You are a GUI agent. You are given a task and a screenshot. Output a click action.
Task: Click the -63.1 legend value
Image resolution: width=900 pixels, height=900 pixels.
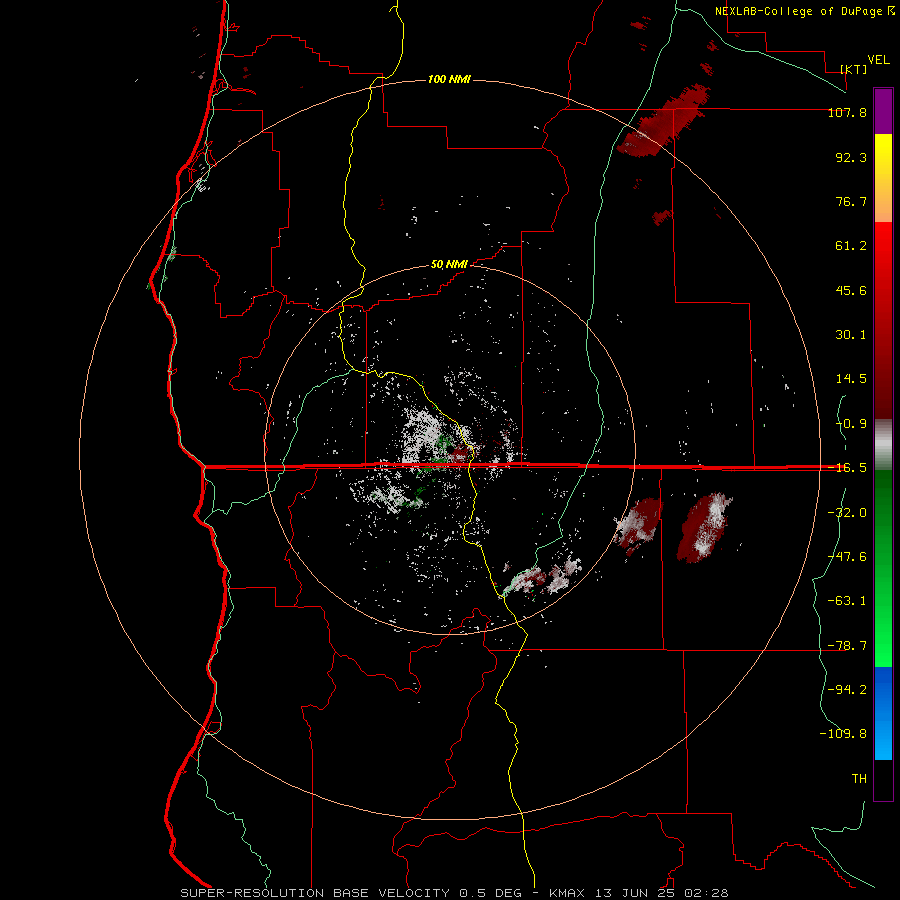pos(847,601)
